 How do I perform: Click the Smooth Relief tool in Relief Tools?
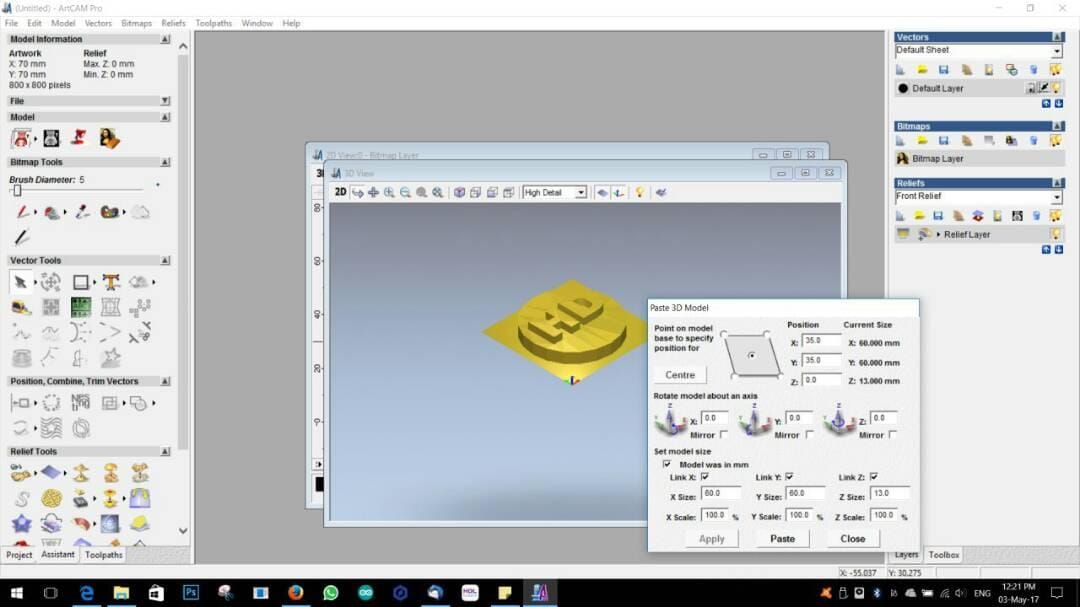pos(21,498)
